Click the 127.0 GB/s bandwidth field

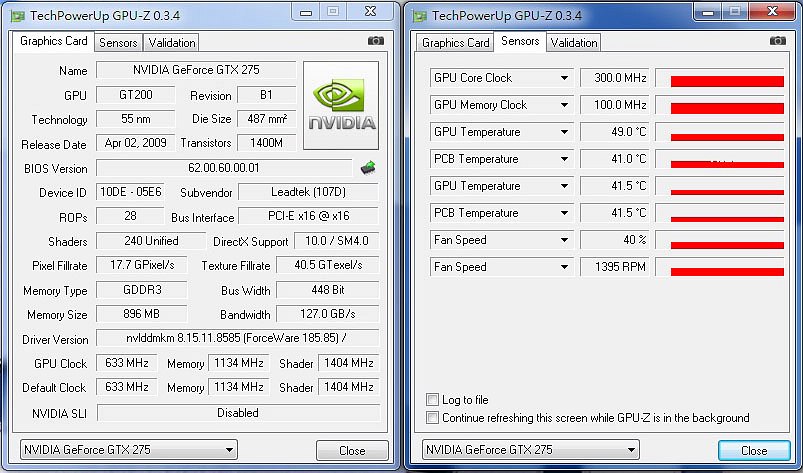tap(328, 314)
